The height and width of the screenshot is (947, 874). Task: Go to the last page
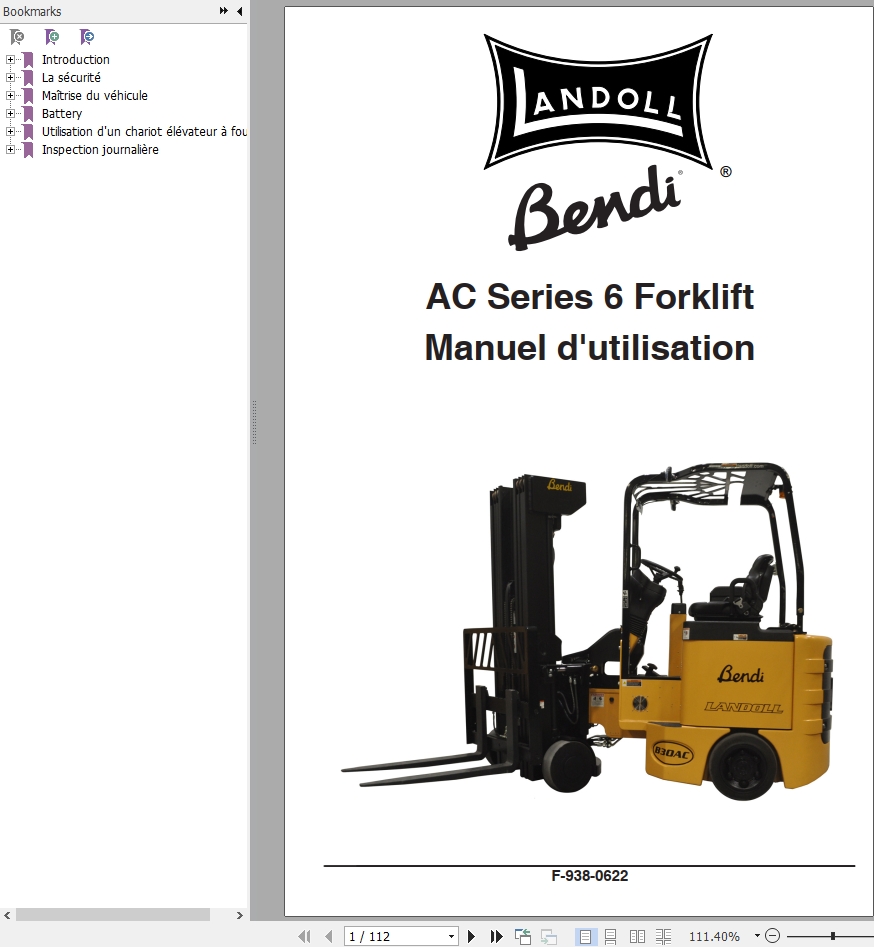point(496,936)
